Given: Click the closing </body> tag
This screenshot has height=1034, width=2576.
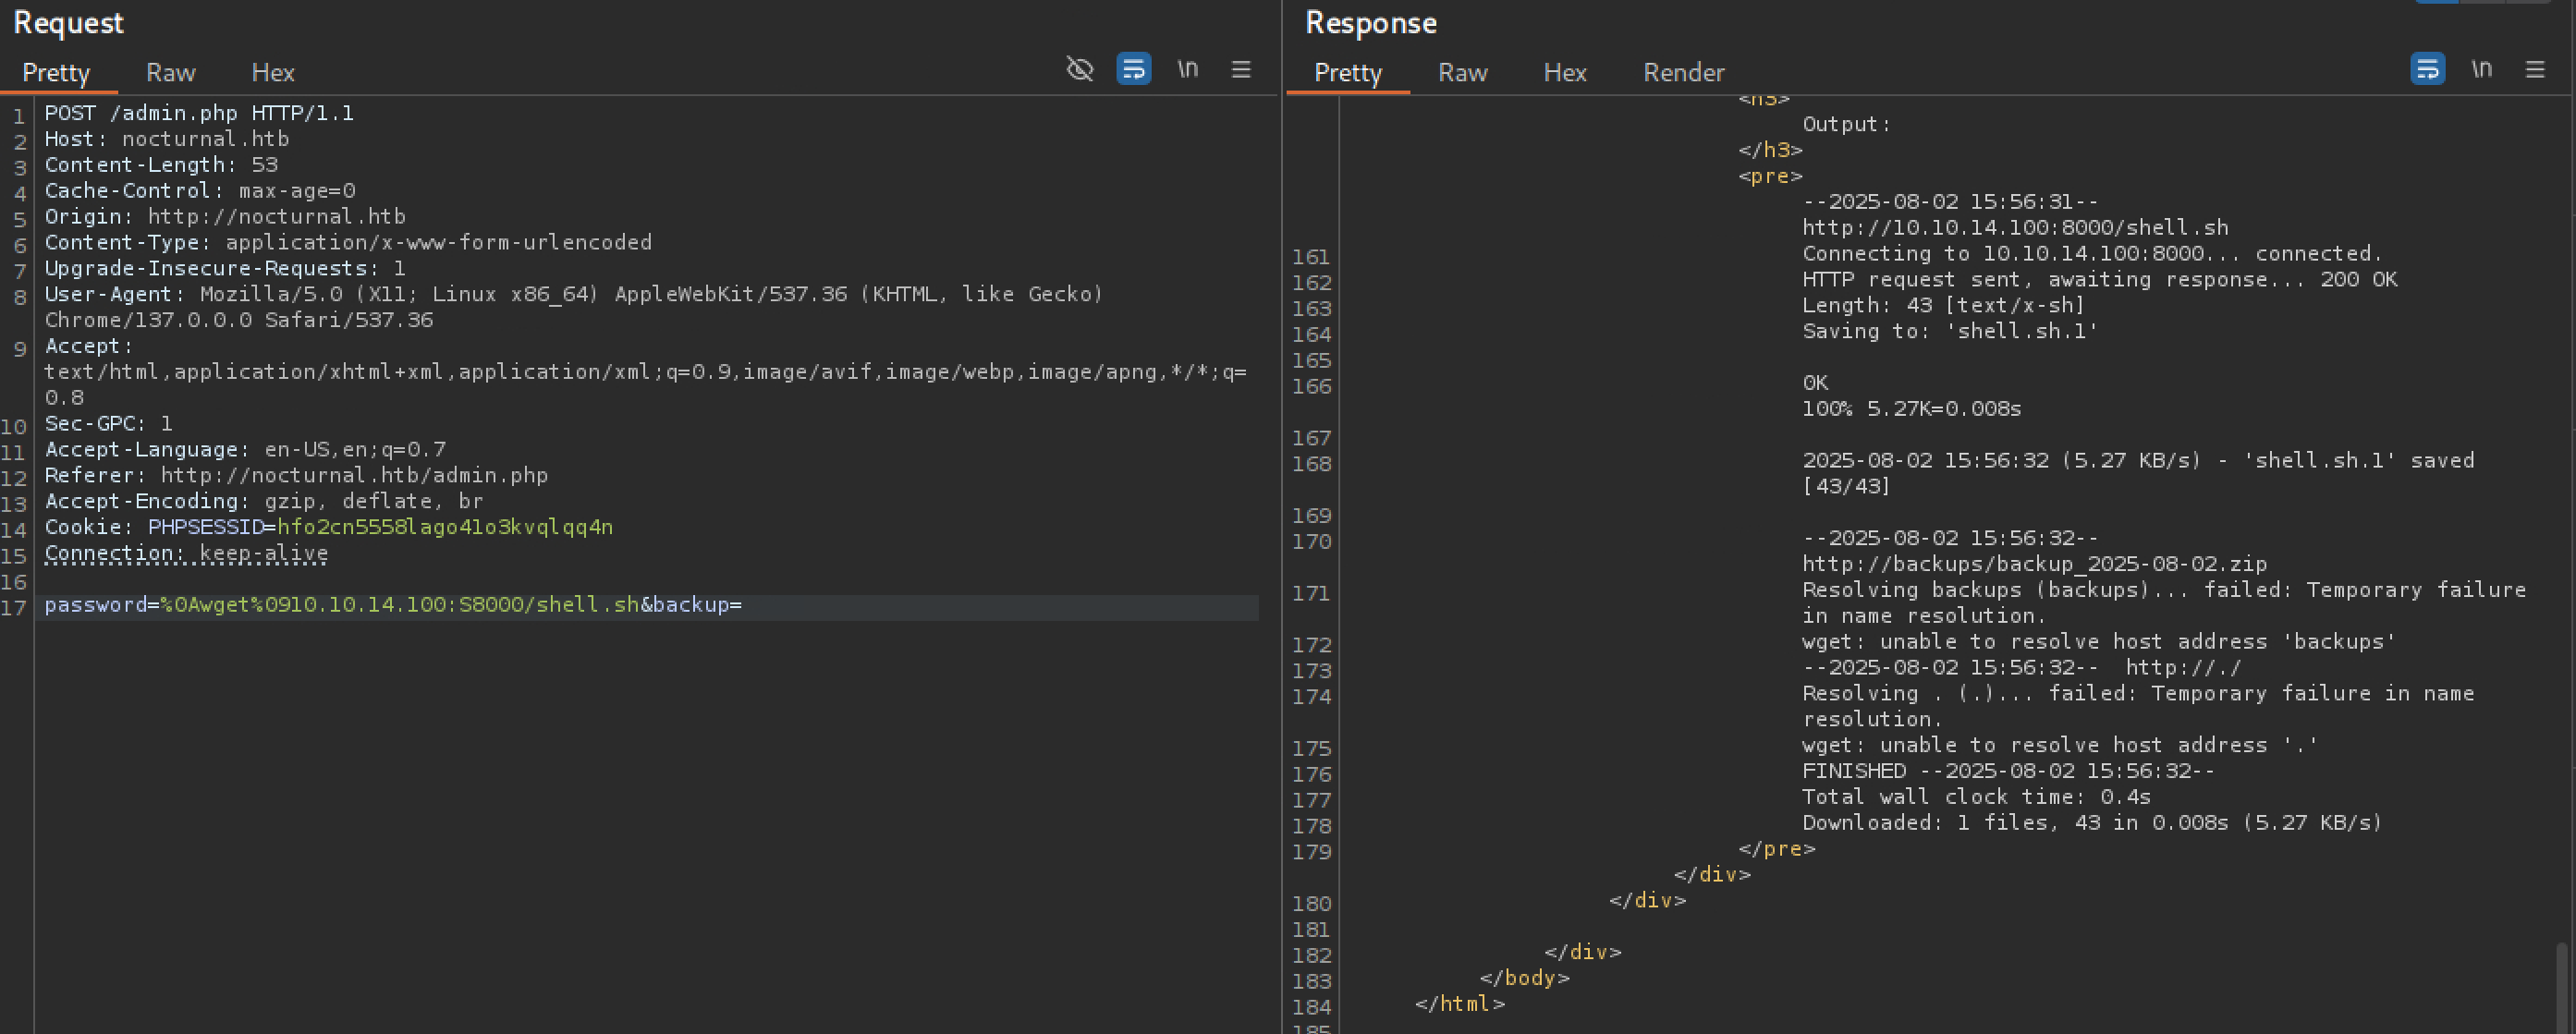Looking at the screenshot, I should click(1525, 978).
